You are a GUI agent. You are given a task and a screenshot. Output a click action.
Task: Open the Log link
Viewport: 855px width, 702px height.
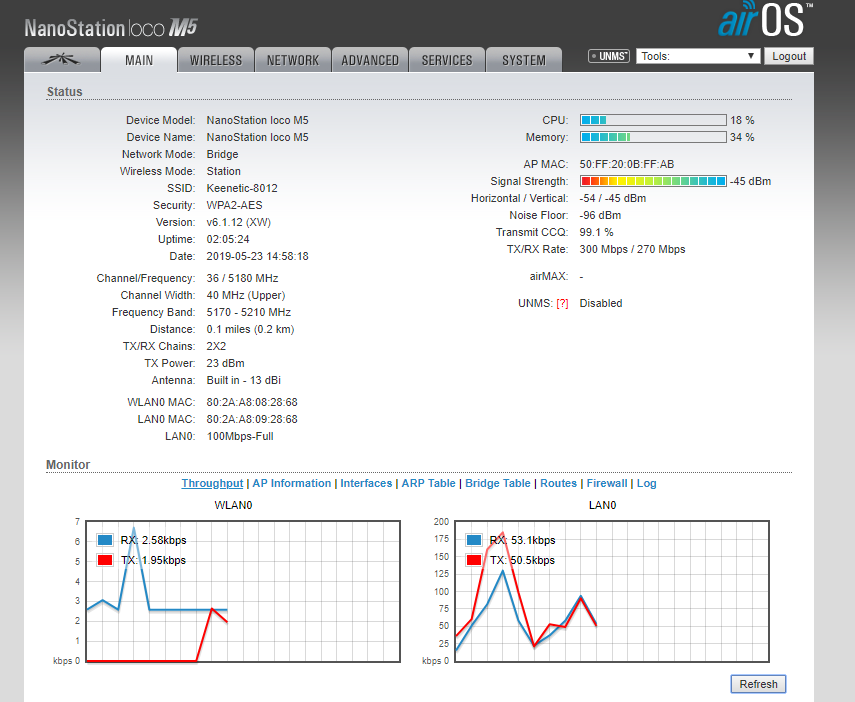coord(647,483)
